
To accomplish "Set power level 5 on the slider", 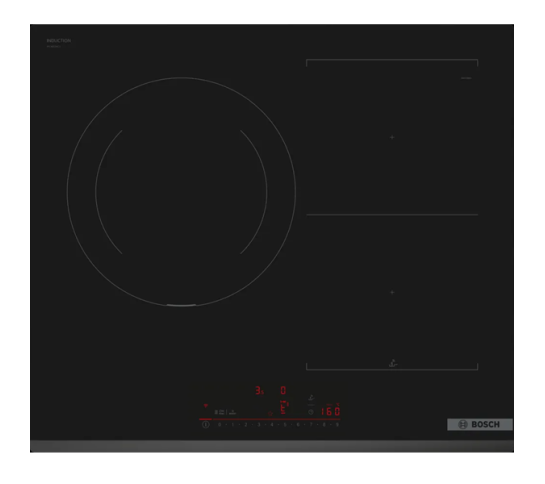I will tap(285, 425).
